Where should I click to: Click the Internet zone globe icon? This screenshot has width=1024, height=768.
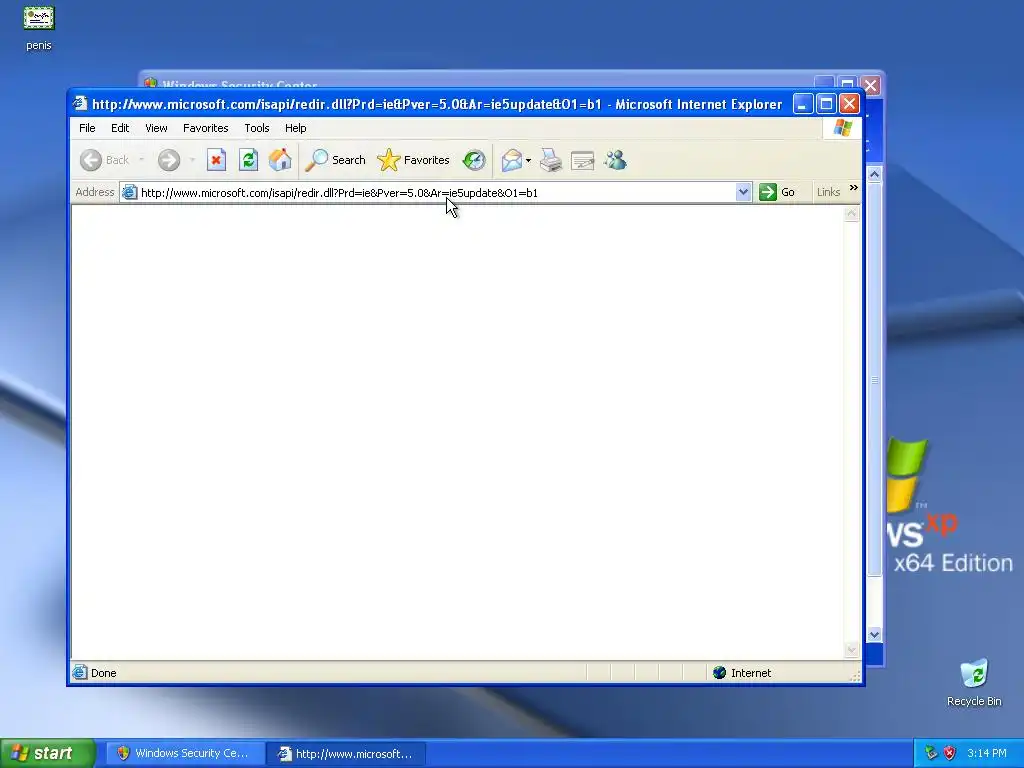click(x=719, y=673)
